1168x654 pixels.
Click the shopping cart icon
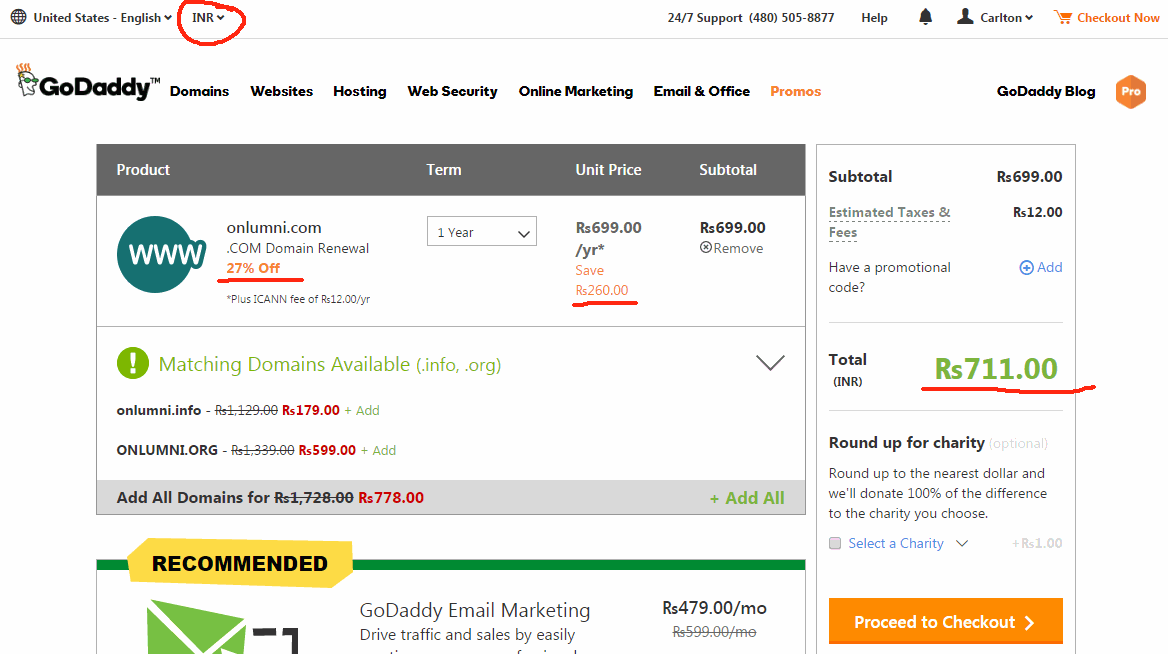(1063, 17)
